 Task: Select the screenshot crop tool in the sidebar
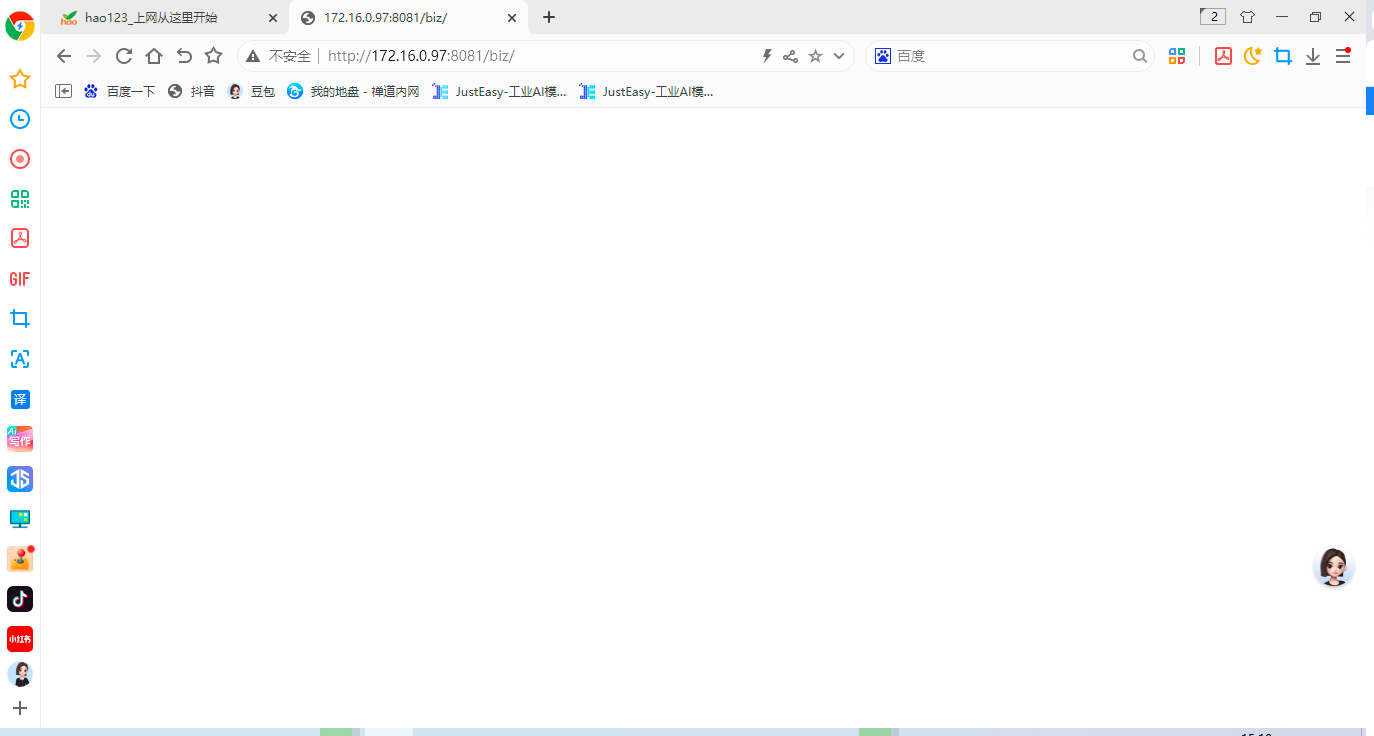[x=20, y=318]
